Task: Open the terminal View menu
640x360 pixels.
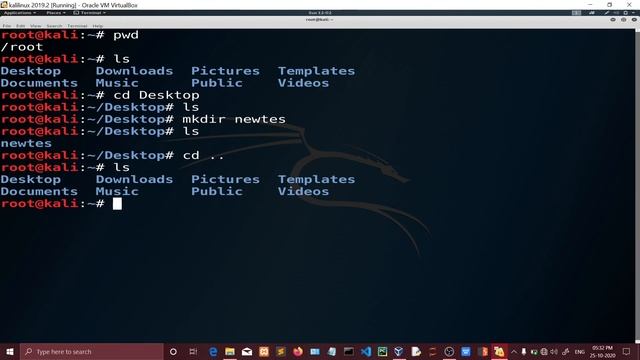Action: point(36,26)
